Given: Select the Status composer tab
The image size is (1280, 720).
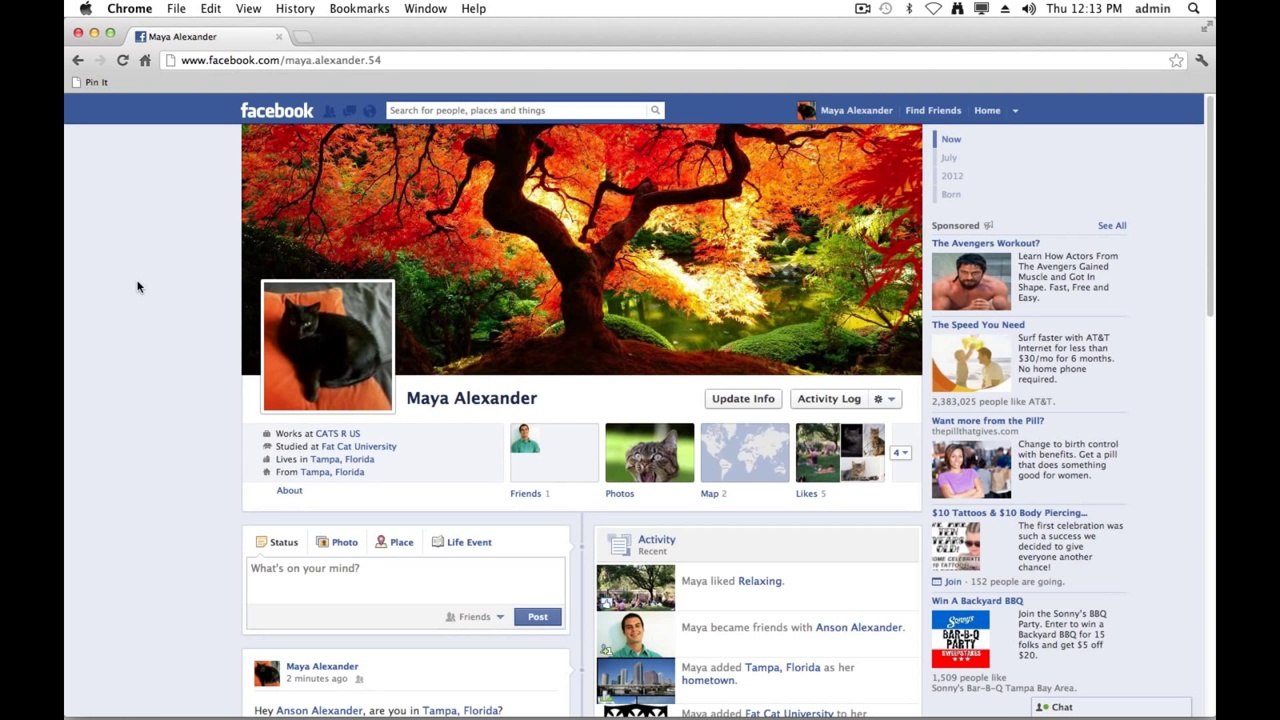Looking at the screenshot, I should tap(277, 542).
